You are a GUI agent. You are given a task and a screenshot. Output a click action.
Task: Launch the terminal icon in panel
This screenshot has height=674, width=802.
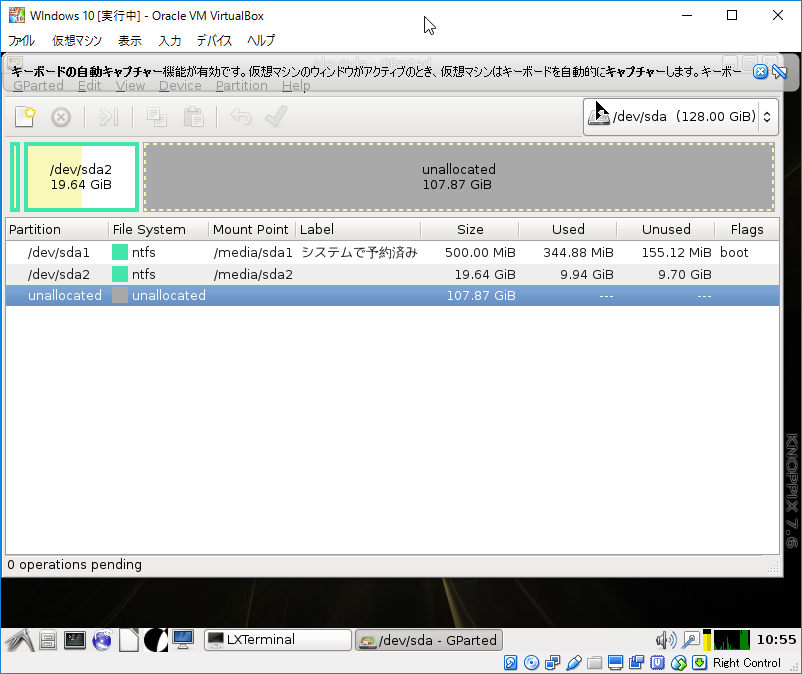(75, 640)
